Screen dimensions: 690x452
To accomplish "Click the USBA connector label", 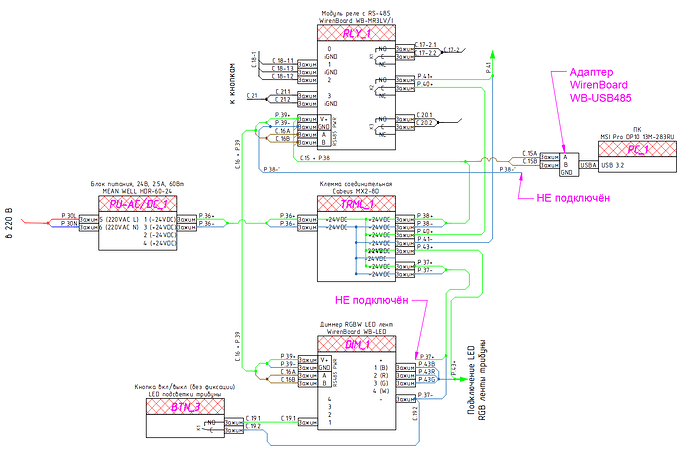I will click(588, 165).
